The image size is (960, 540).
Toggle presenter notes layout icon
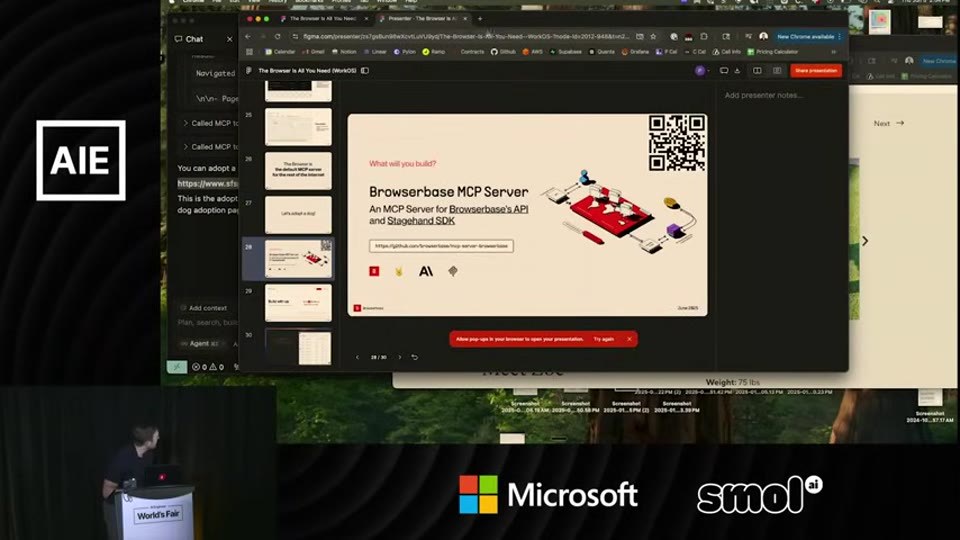coord(777,70)
